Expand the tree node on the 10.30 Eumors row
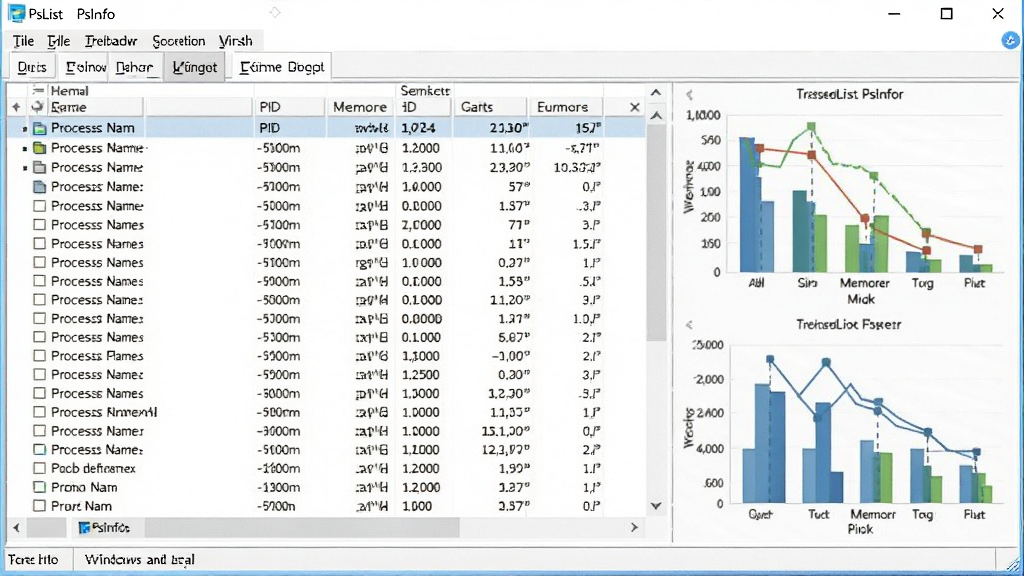The width and height of the screenshot is (1024, 576). click(x=25, y=168)
